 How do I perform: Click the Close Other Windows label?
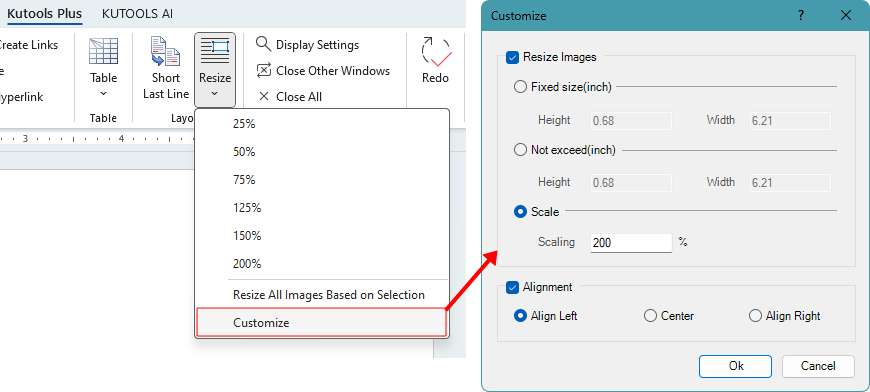(333, 71)
